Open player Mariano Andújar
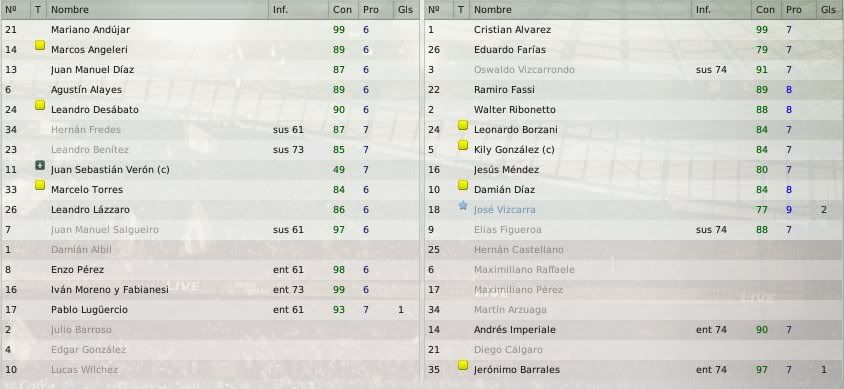 coord(90,30)
